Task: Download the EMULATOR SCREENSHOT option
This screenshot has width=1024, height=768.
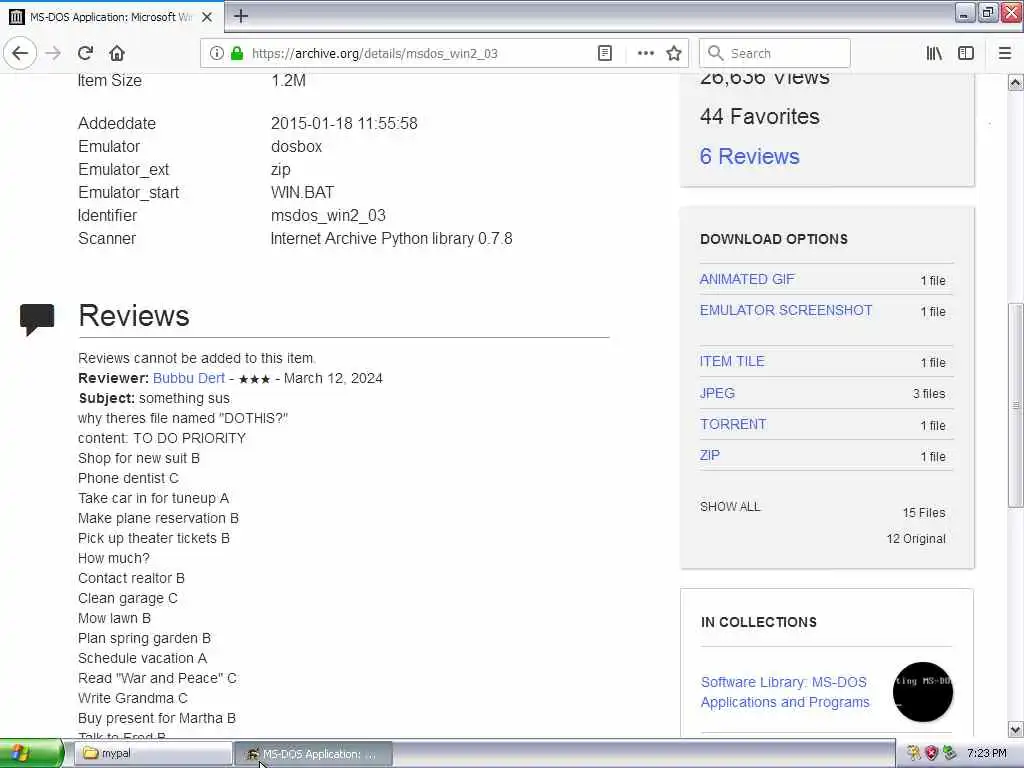Action: [x=786, y=310]
